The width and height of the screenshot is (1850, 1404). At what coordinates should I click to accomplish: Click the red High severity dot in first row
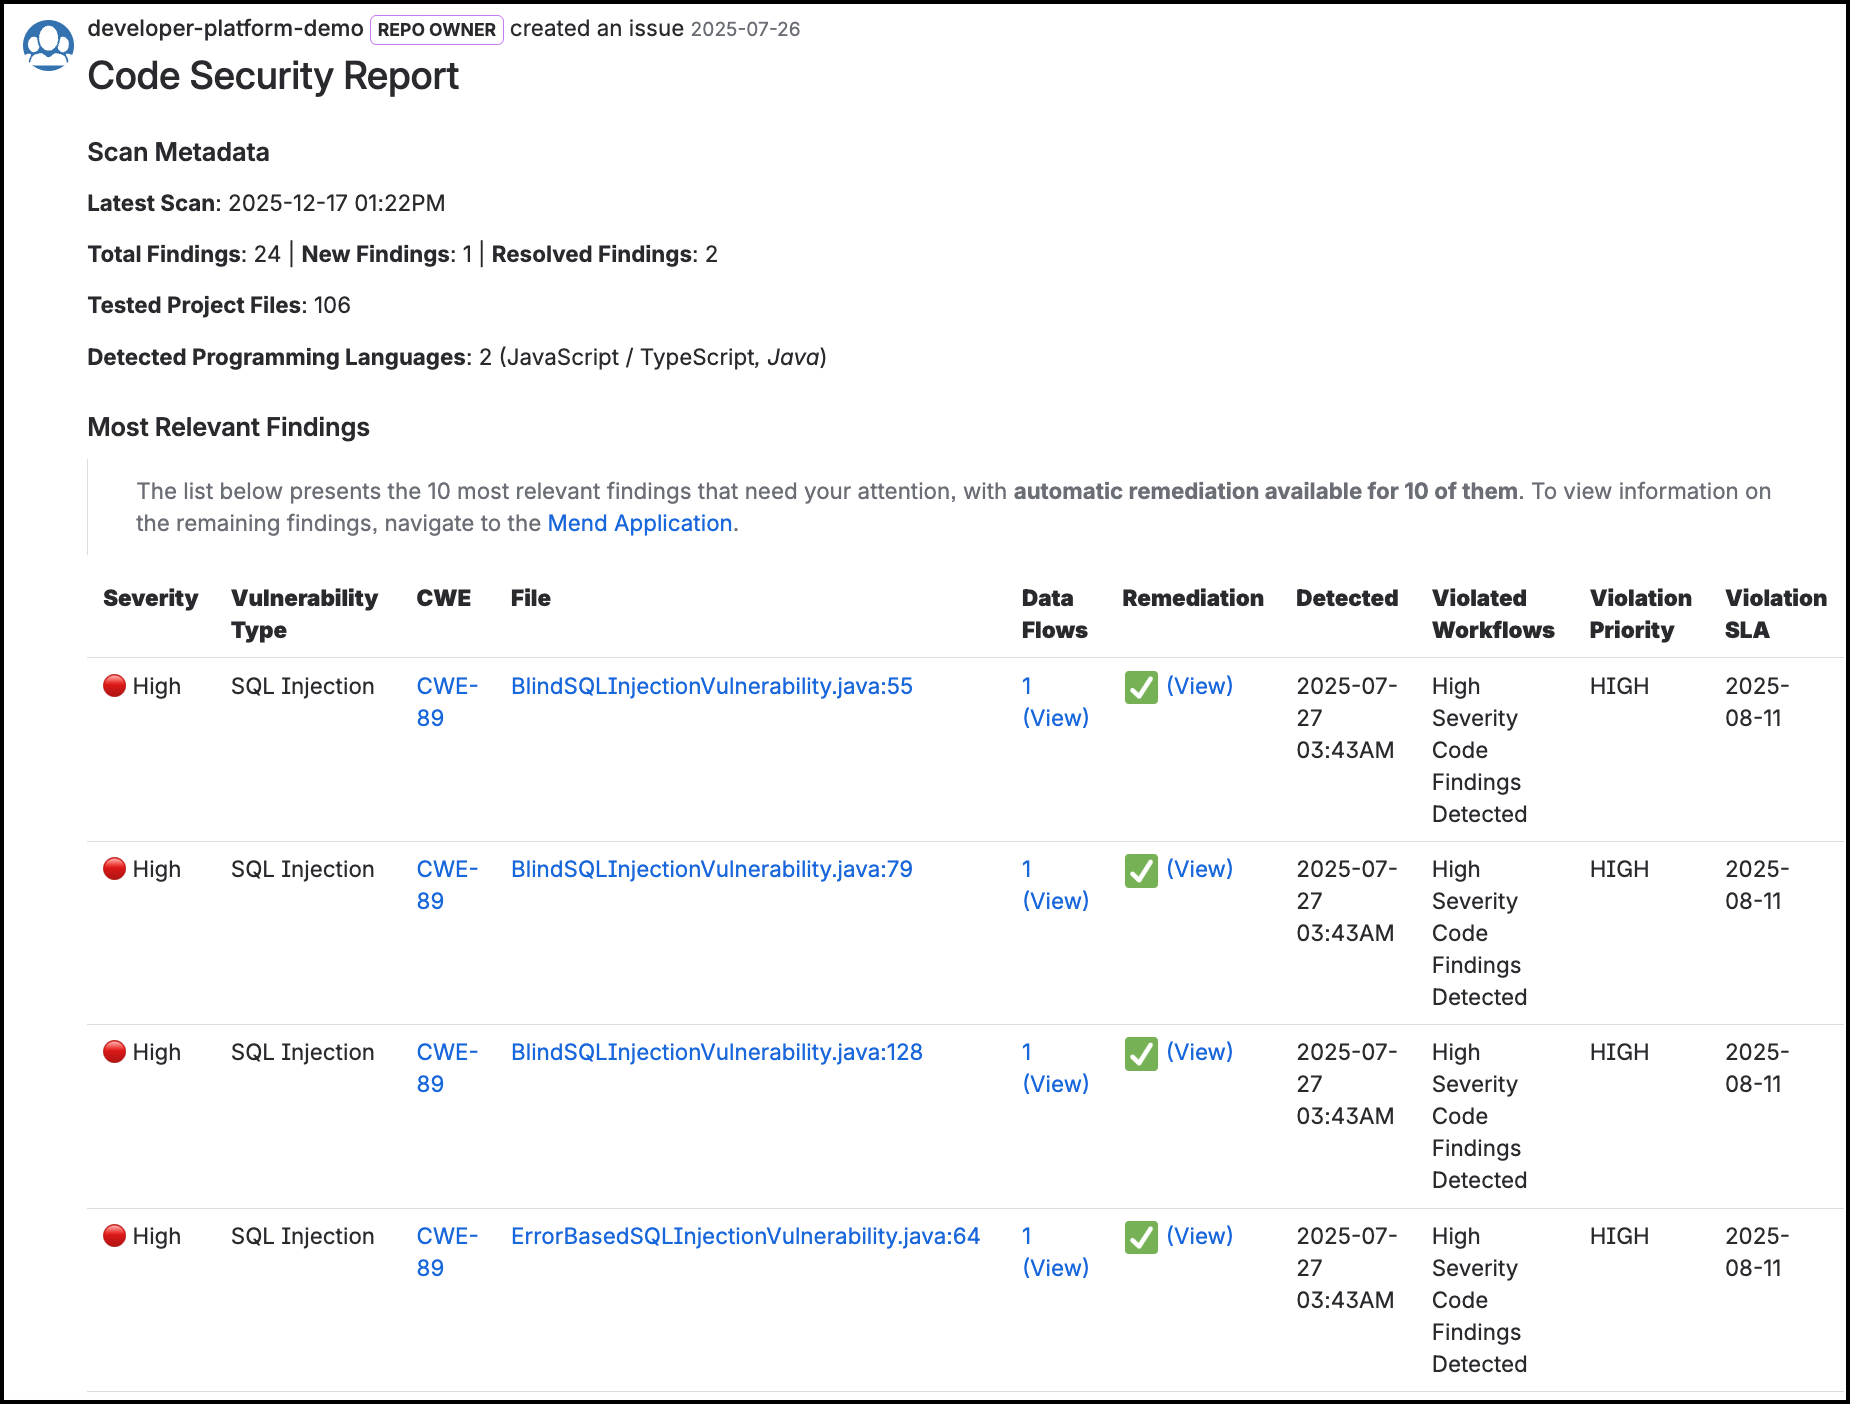115,686
